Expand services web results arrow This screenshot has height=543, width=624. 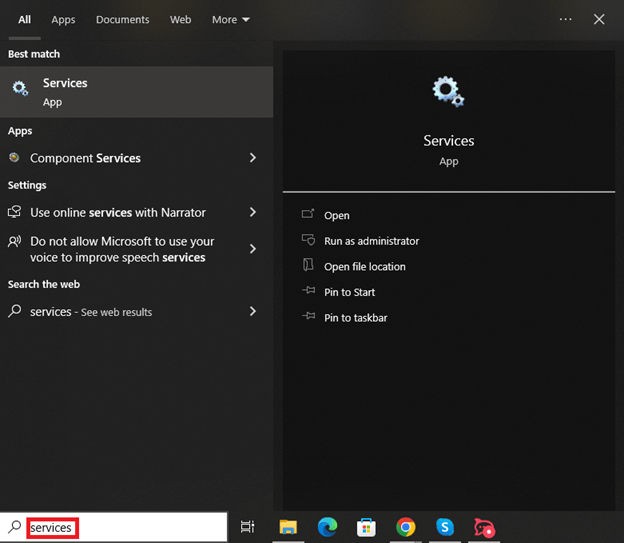pos(253,311)
